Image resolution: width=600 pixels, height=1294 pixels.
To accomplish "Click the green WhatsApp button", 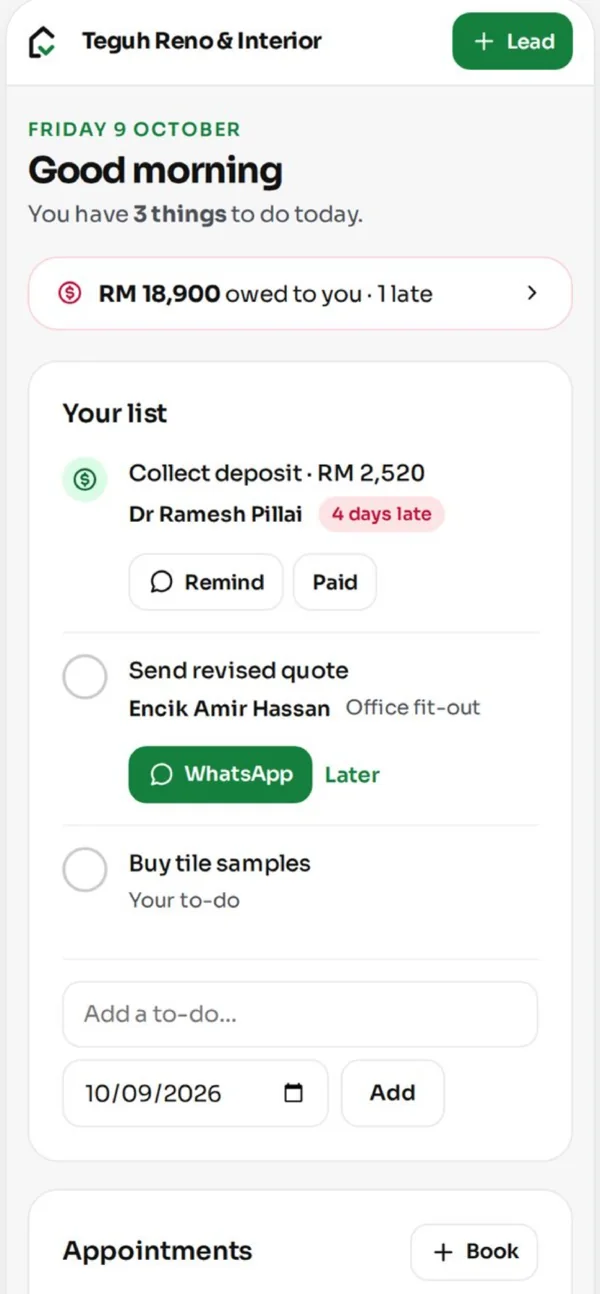I will coord(220,774).
